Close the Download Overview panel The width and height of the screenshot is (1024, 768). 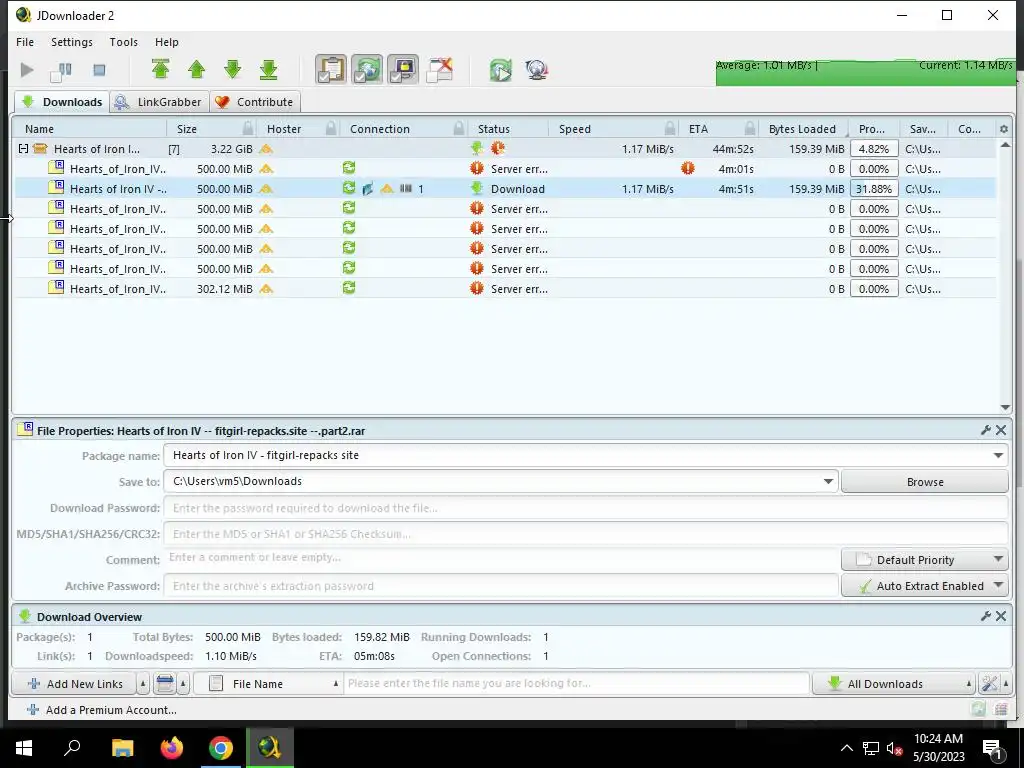pos(1001,616)
